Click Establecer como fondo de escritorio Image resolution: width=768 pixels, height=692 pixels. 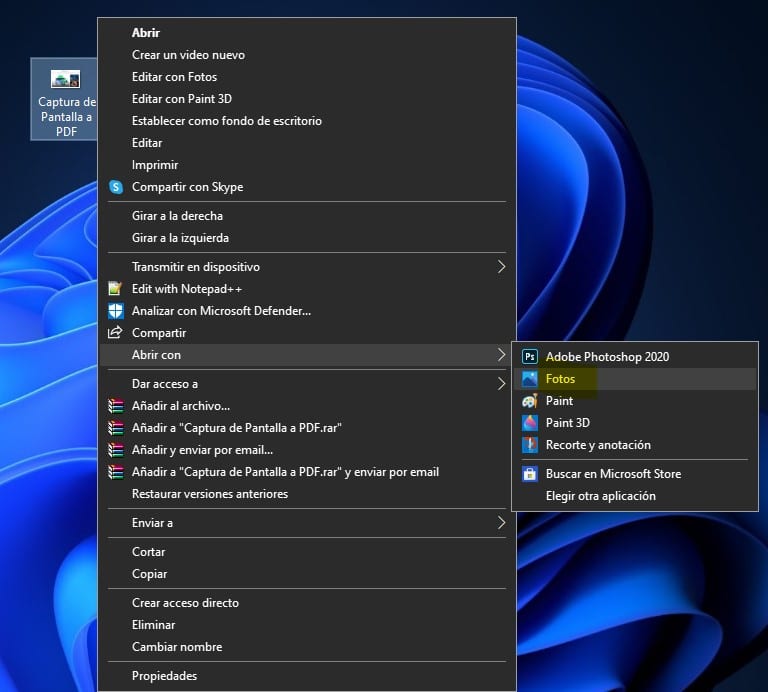point(307,121)
